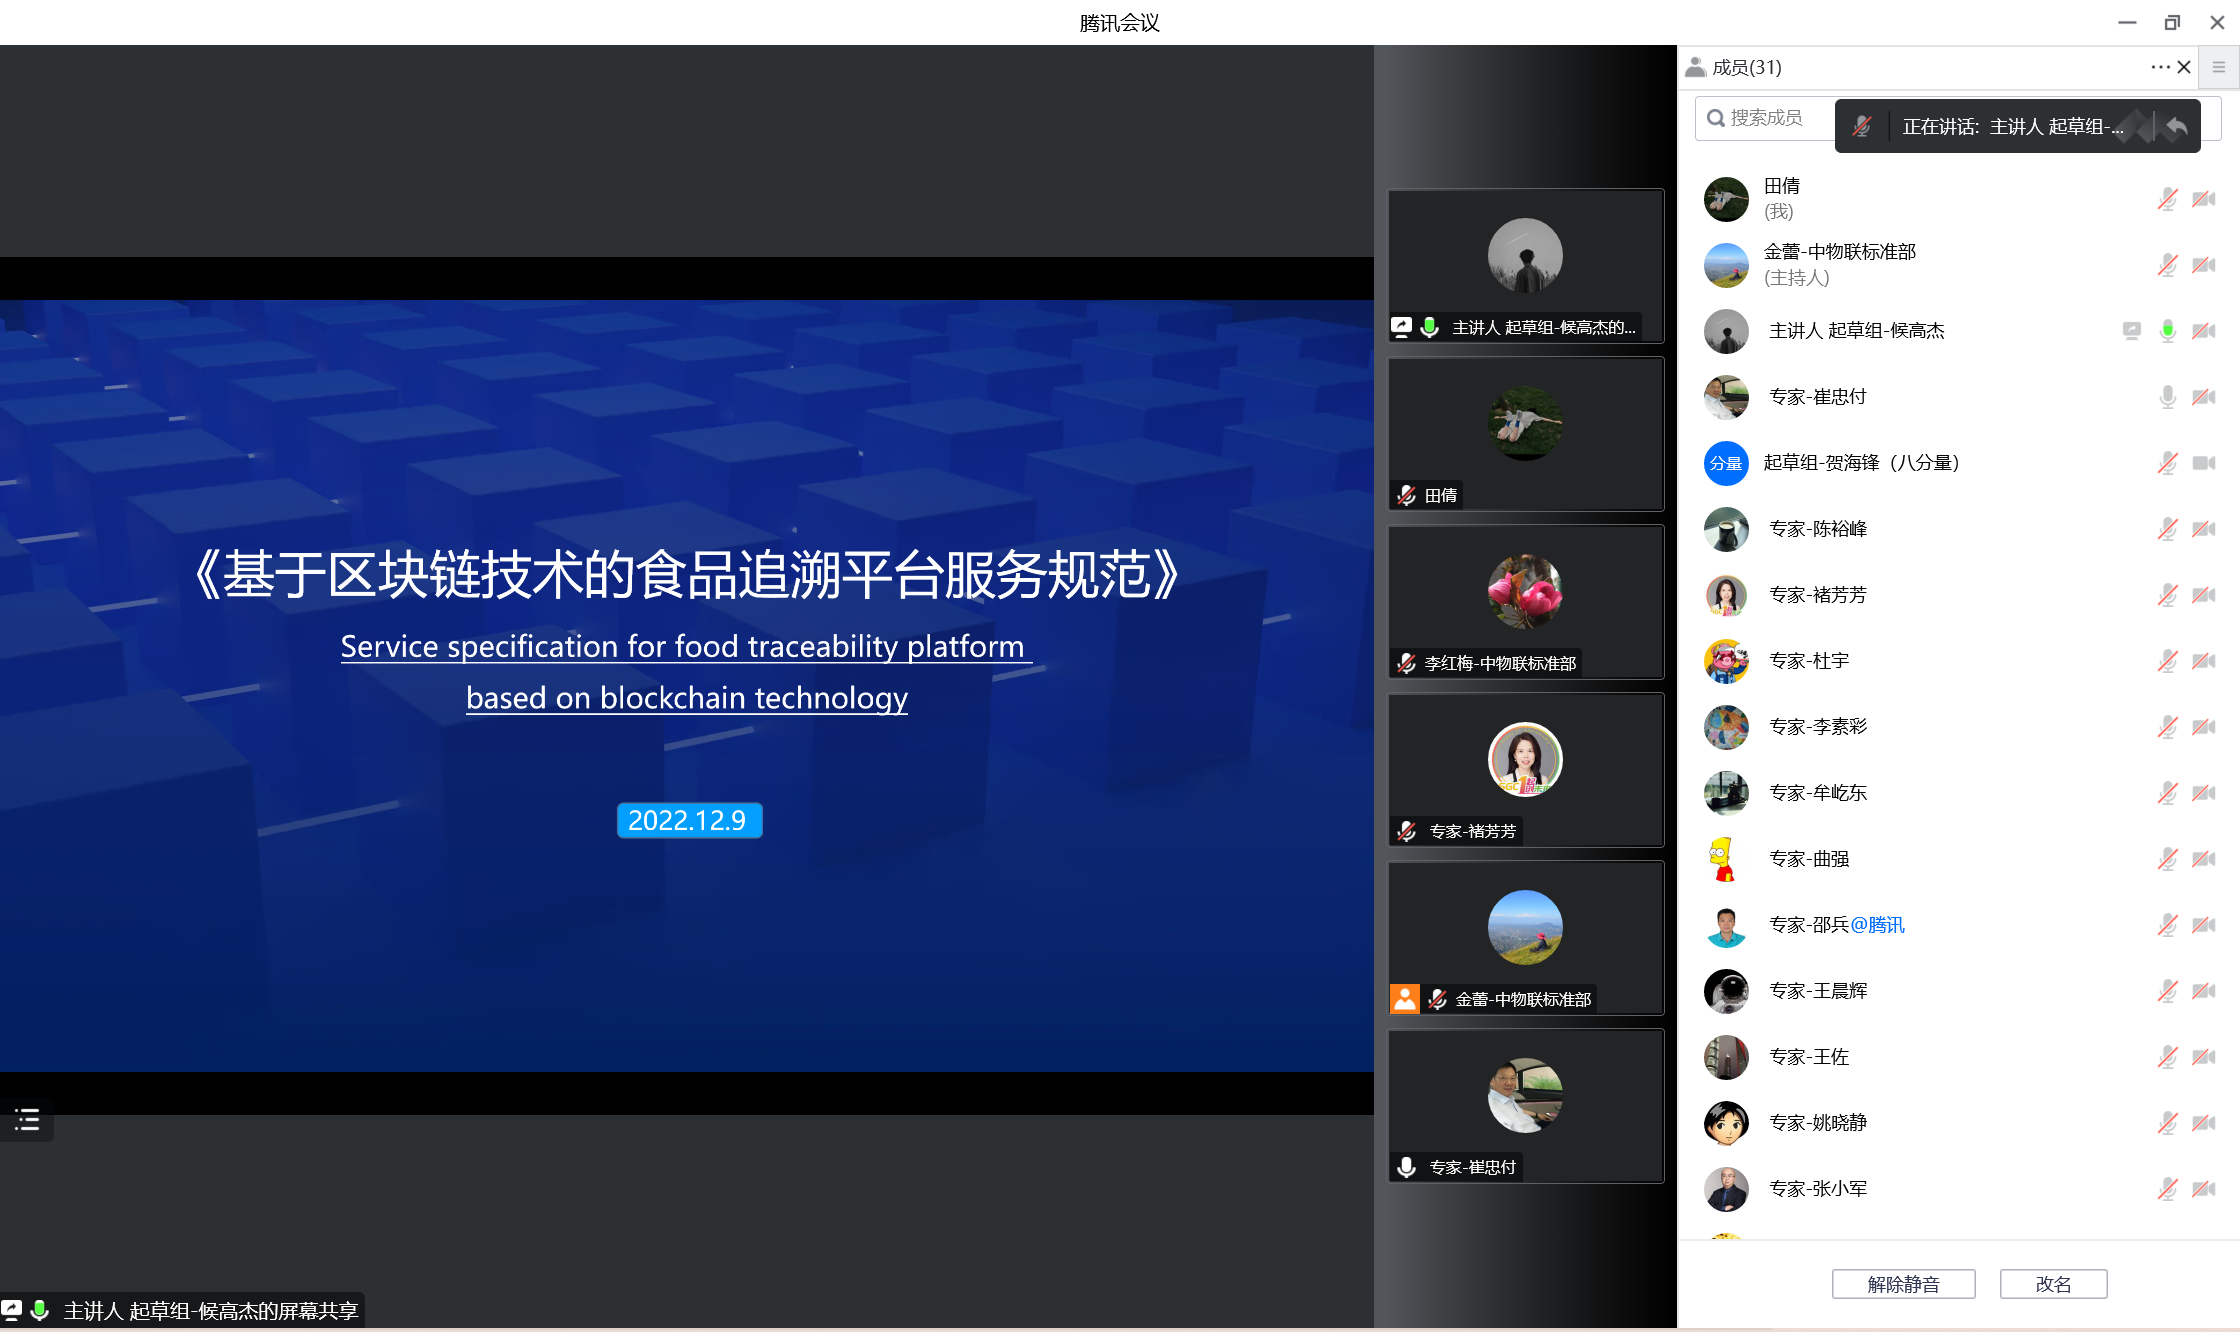This screenshot has height=1332, width=2240.
Task: Click the 成员(31) panel header
Action: [x=1746, y=67]
